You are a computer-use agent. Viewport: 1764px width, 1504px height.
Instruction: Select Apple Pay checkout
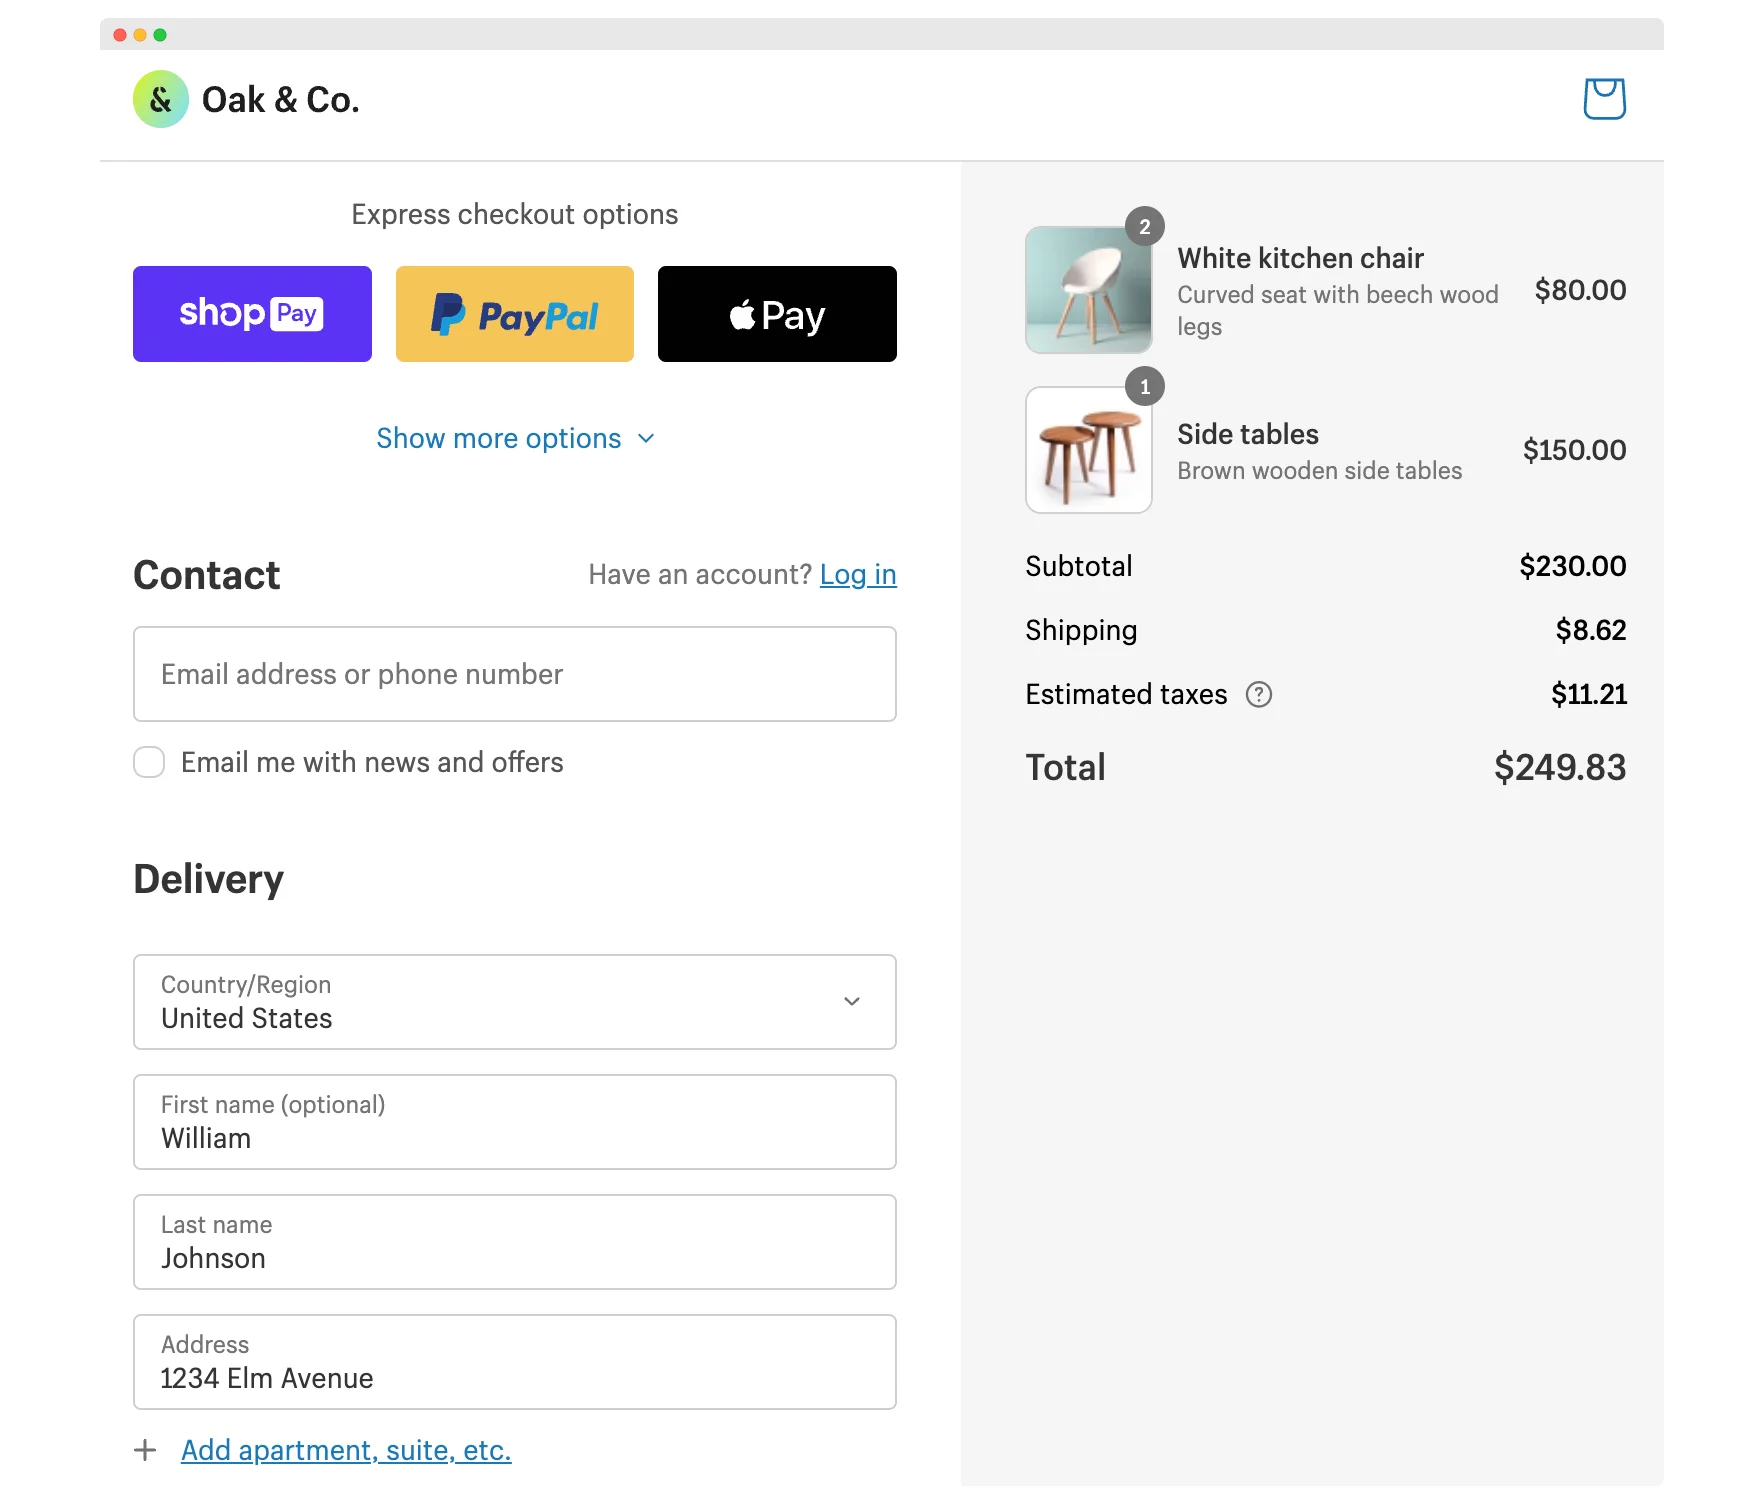[777, 314]
